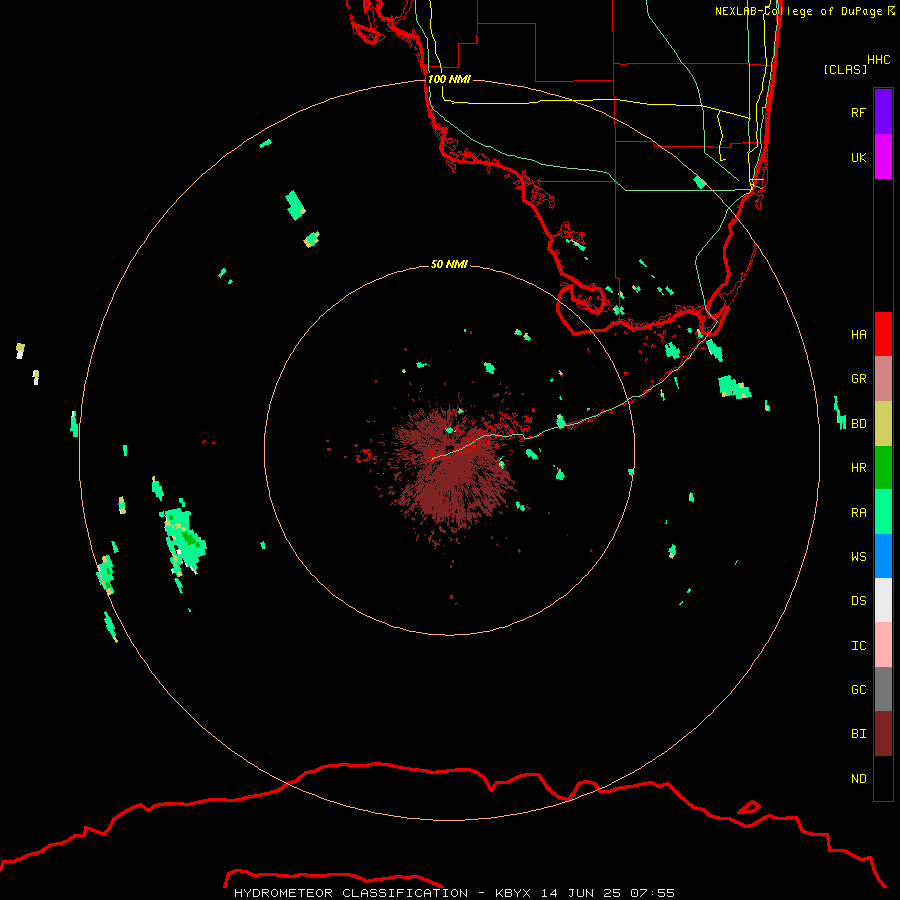Click the 100 NMI range ring label
The image size is (900, 900).
449,79
